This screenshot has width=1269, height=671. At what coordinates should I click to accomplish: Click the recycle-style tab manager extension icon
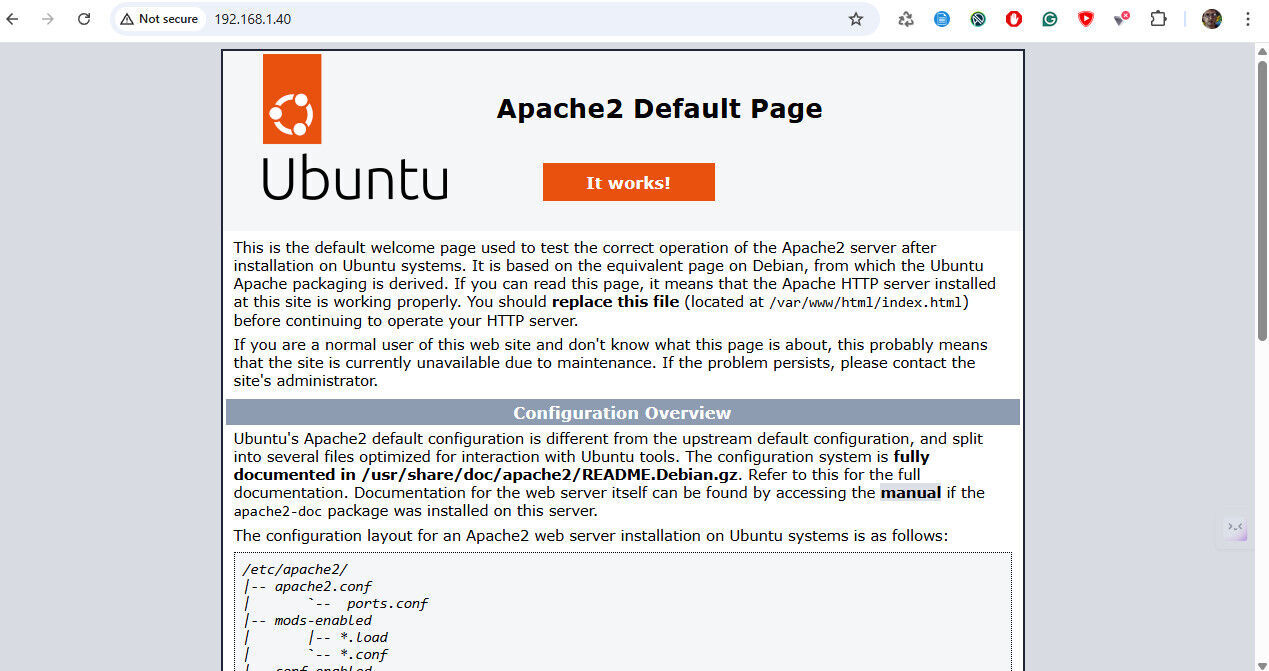point(906,19)
